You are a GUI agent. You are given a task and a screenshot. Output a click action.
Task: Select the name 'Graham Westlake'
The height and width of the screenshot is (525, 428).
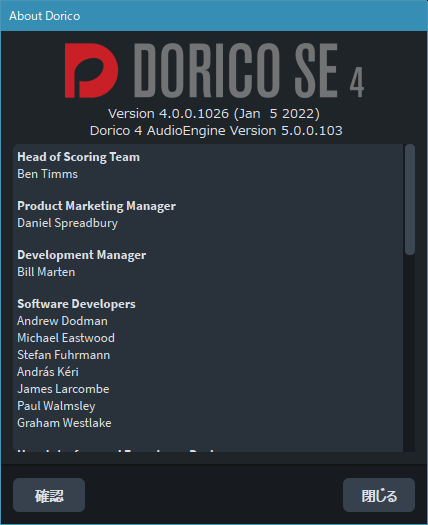64,423
